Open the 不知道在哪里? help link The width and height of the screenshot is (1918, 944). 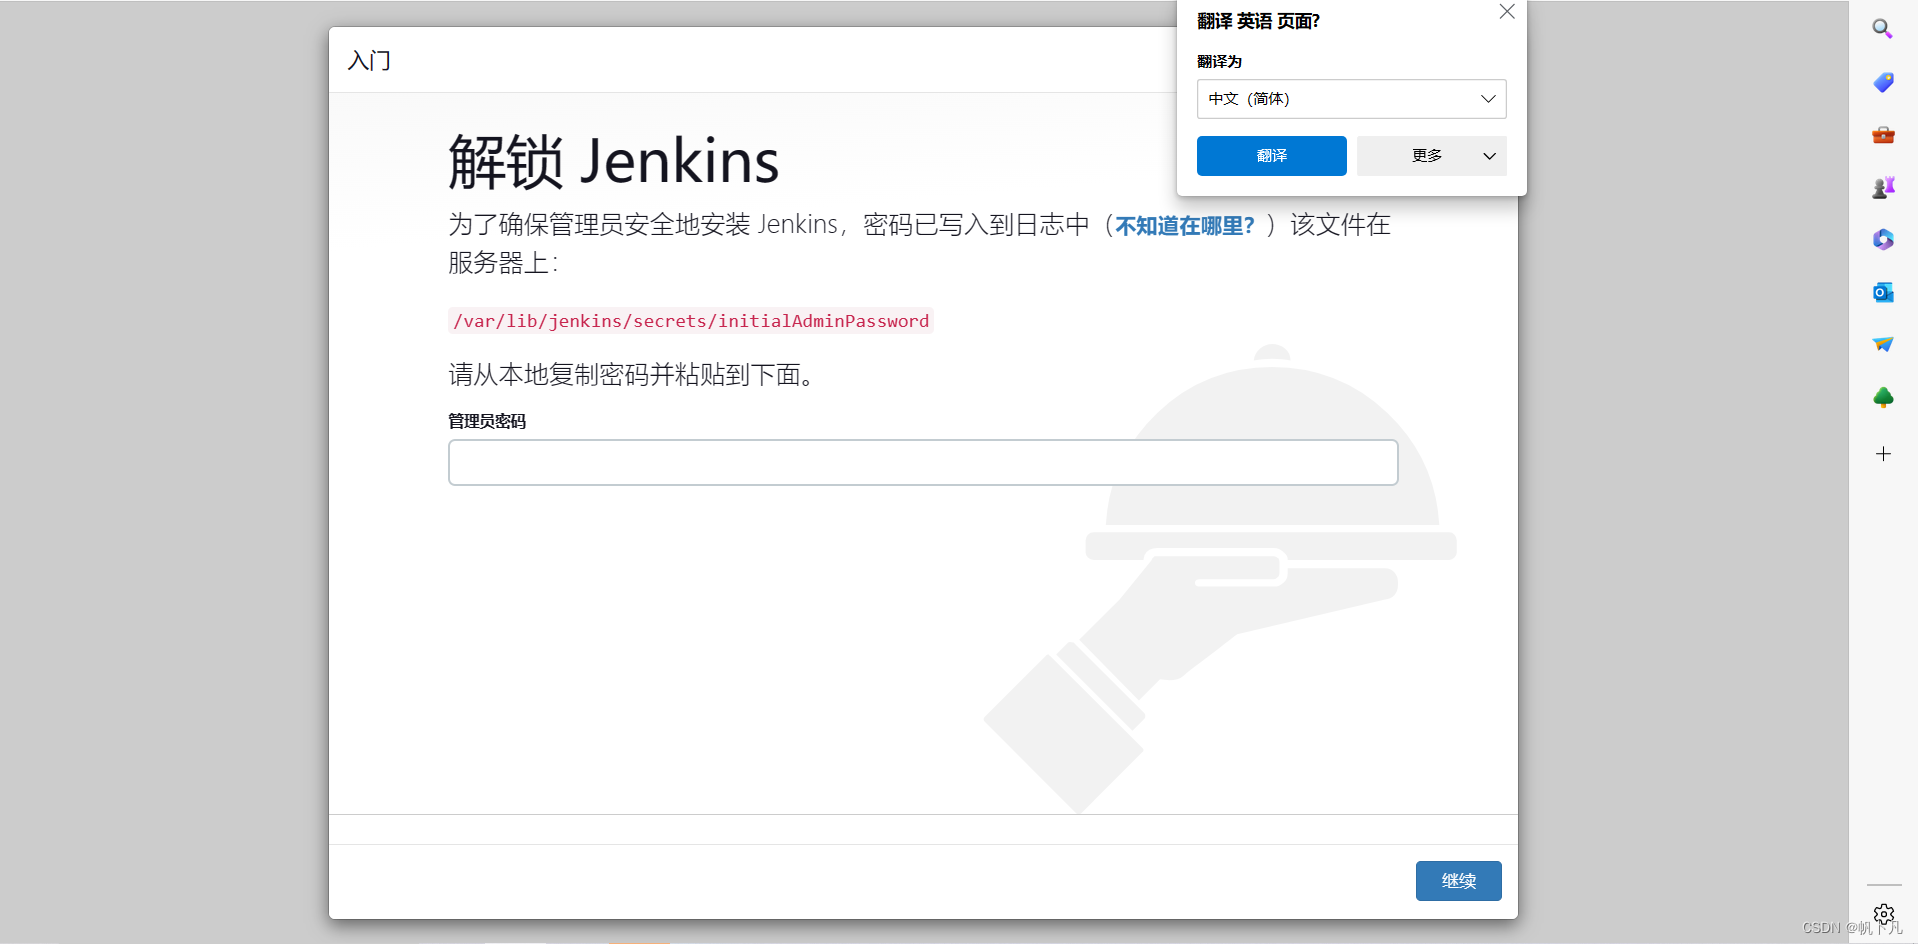click(1184, 225)
